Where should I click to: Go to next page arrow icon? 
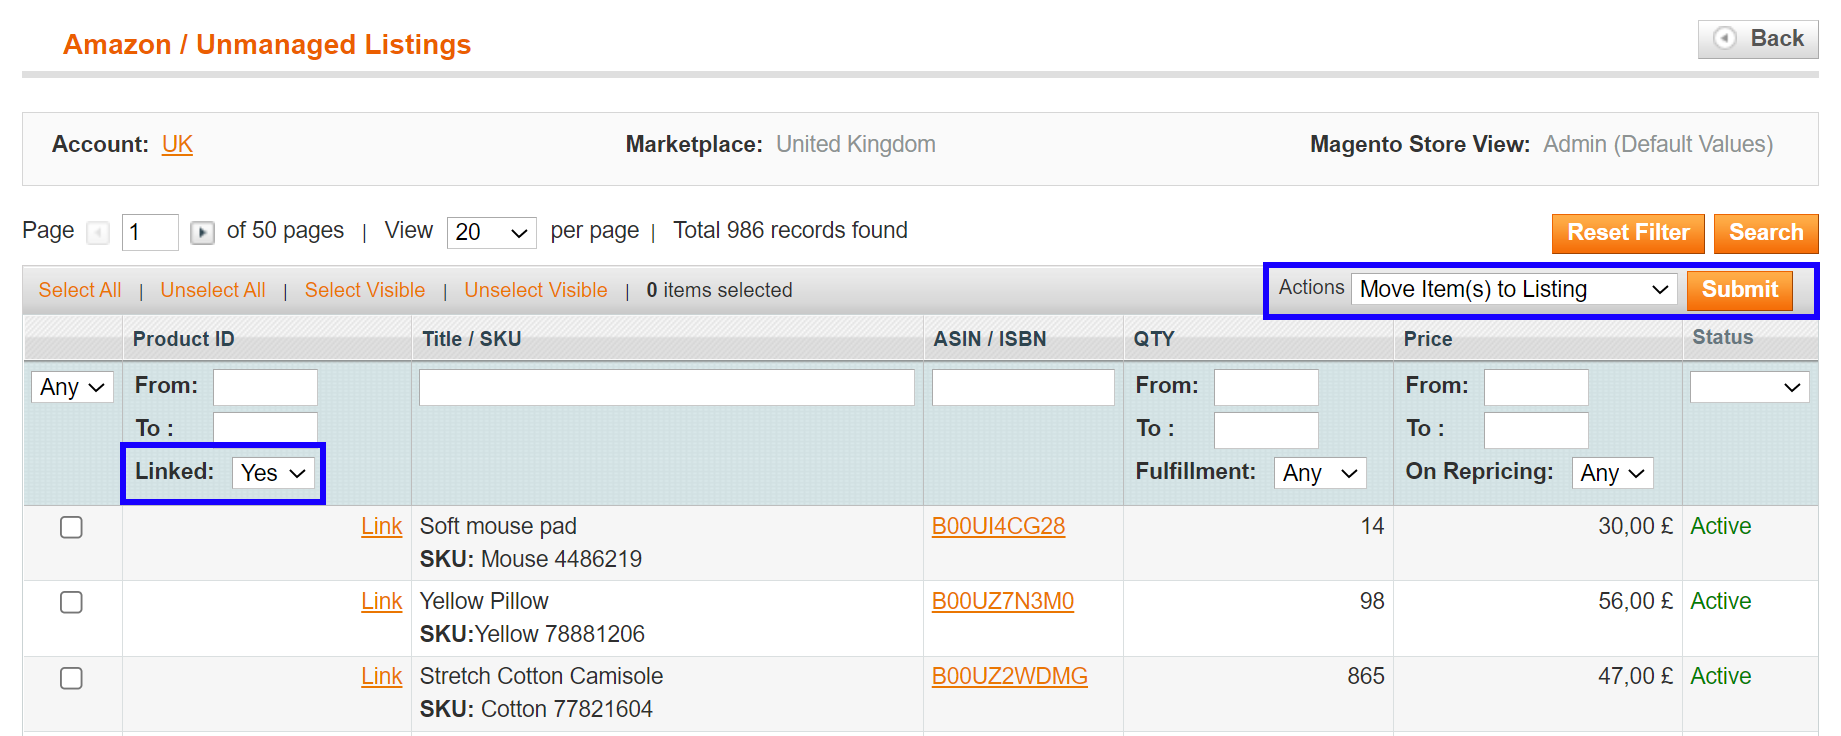(202, 233)
